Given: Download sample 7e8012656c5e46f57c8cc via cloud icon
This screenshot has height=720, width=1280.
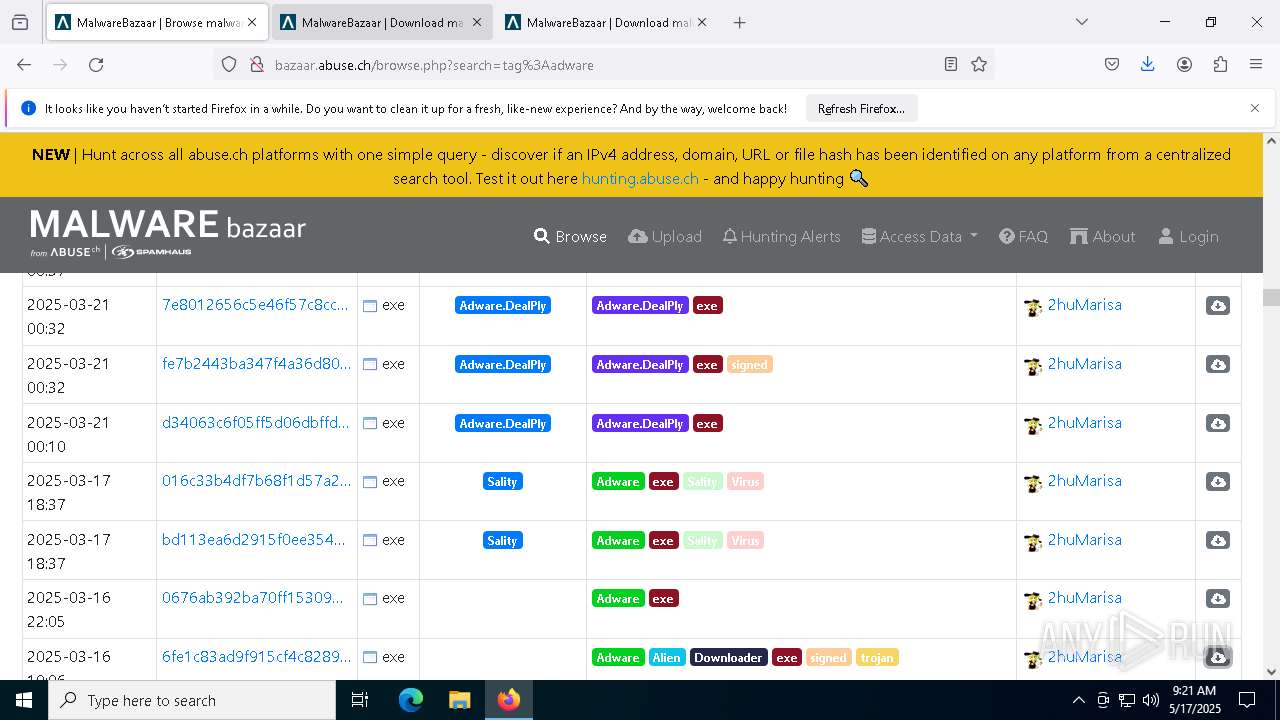Looking at the screenshot, I should [x=1218, y=306].
